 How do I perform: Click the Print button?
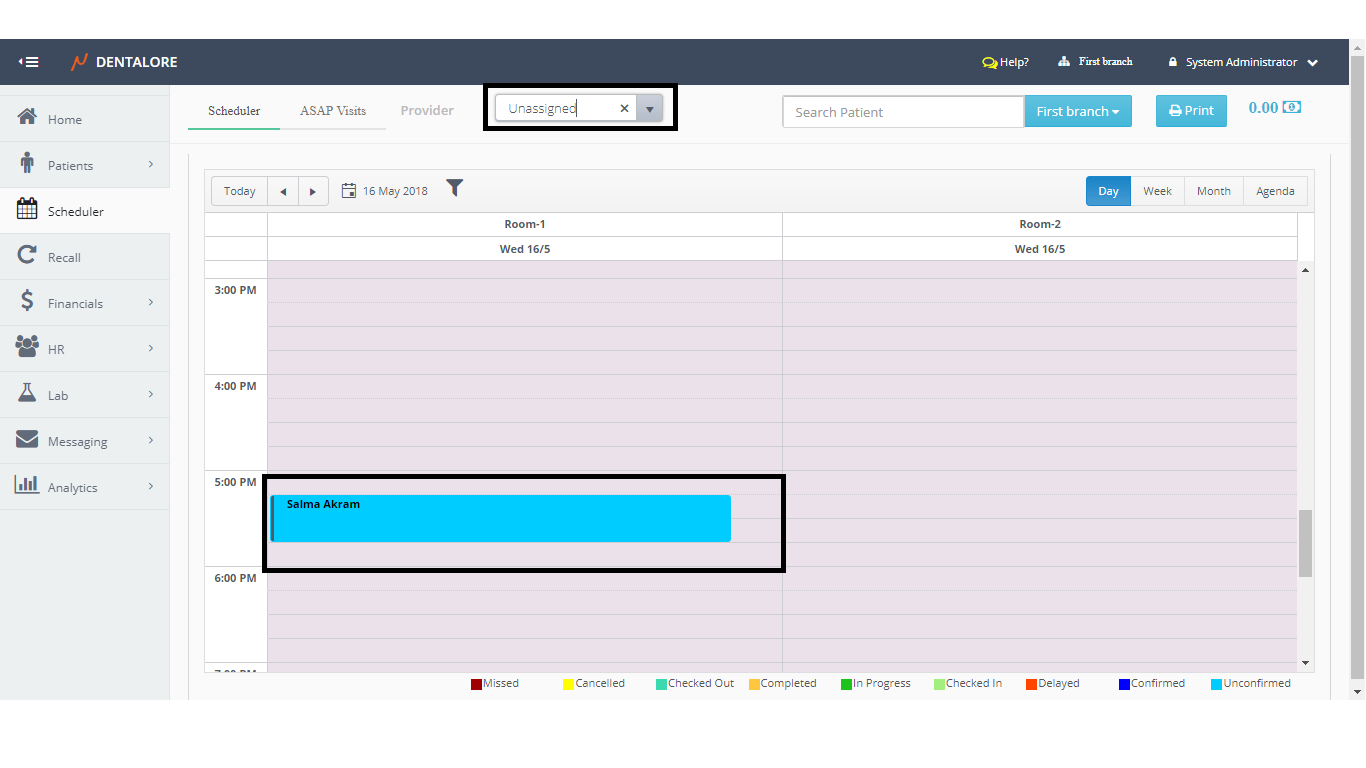pyautogui.click(x=1190, y=111)
